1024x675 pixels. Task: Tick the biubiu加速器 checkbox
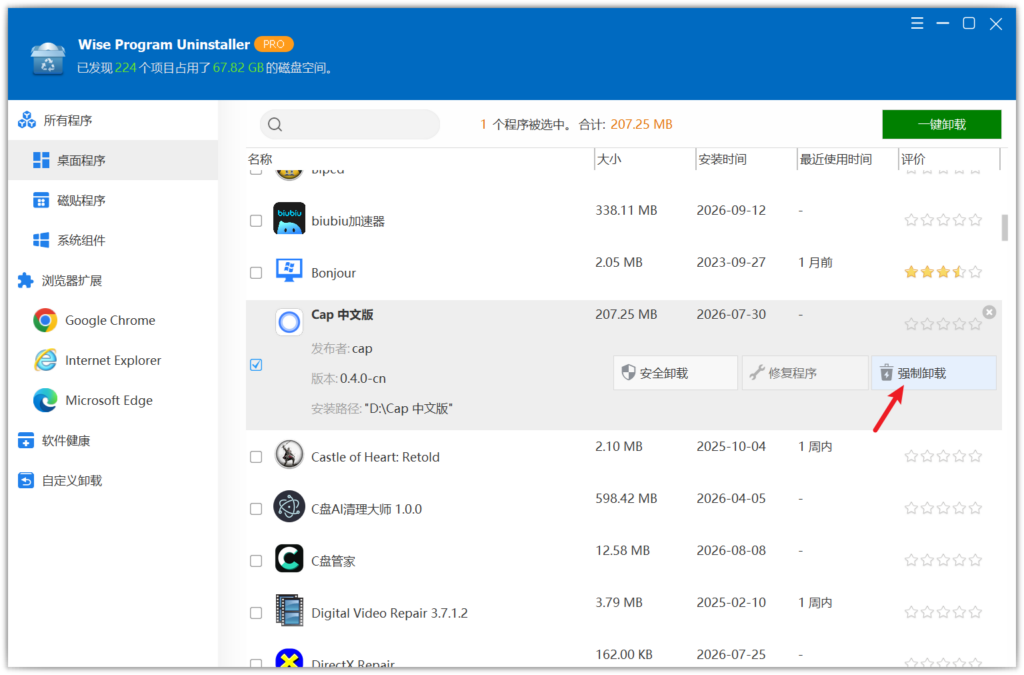coord(256,221)
